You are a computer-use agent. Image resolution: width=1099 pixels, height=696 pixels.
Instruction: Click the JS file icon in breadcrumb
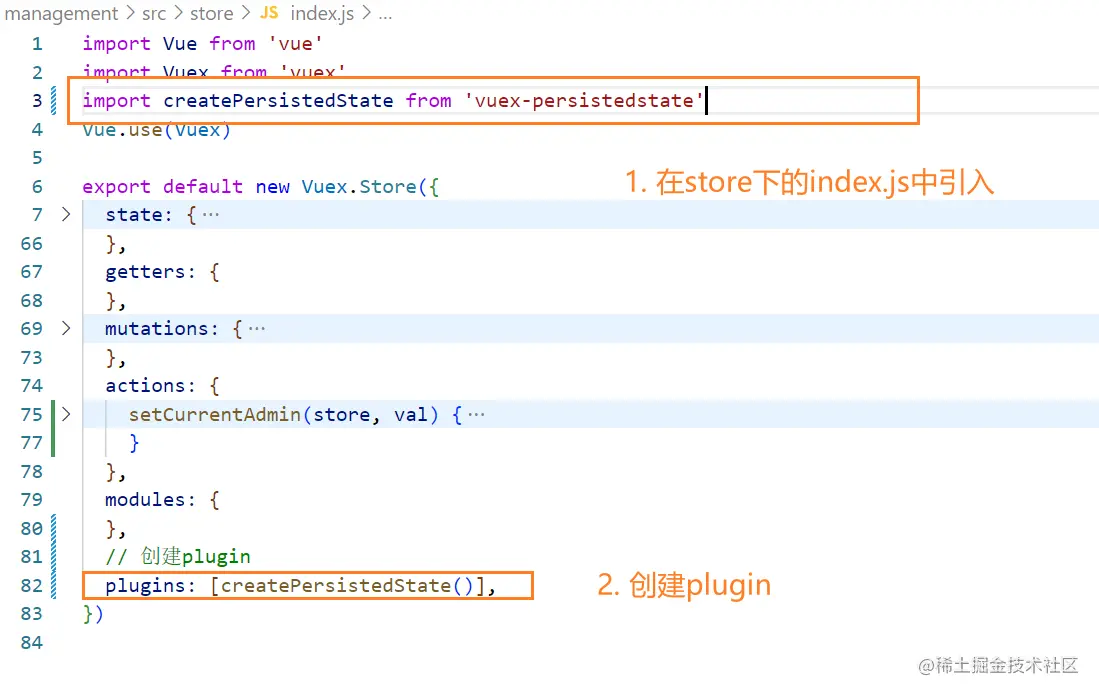(x=269, y=13)
